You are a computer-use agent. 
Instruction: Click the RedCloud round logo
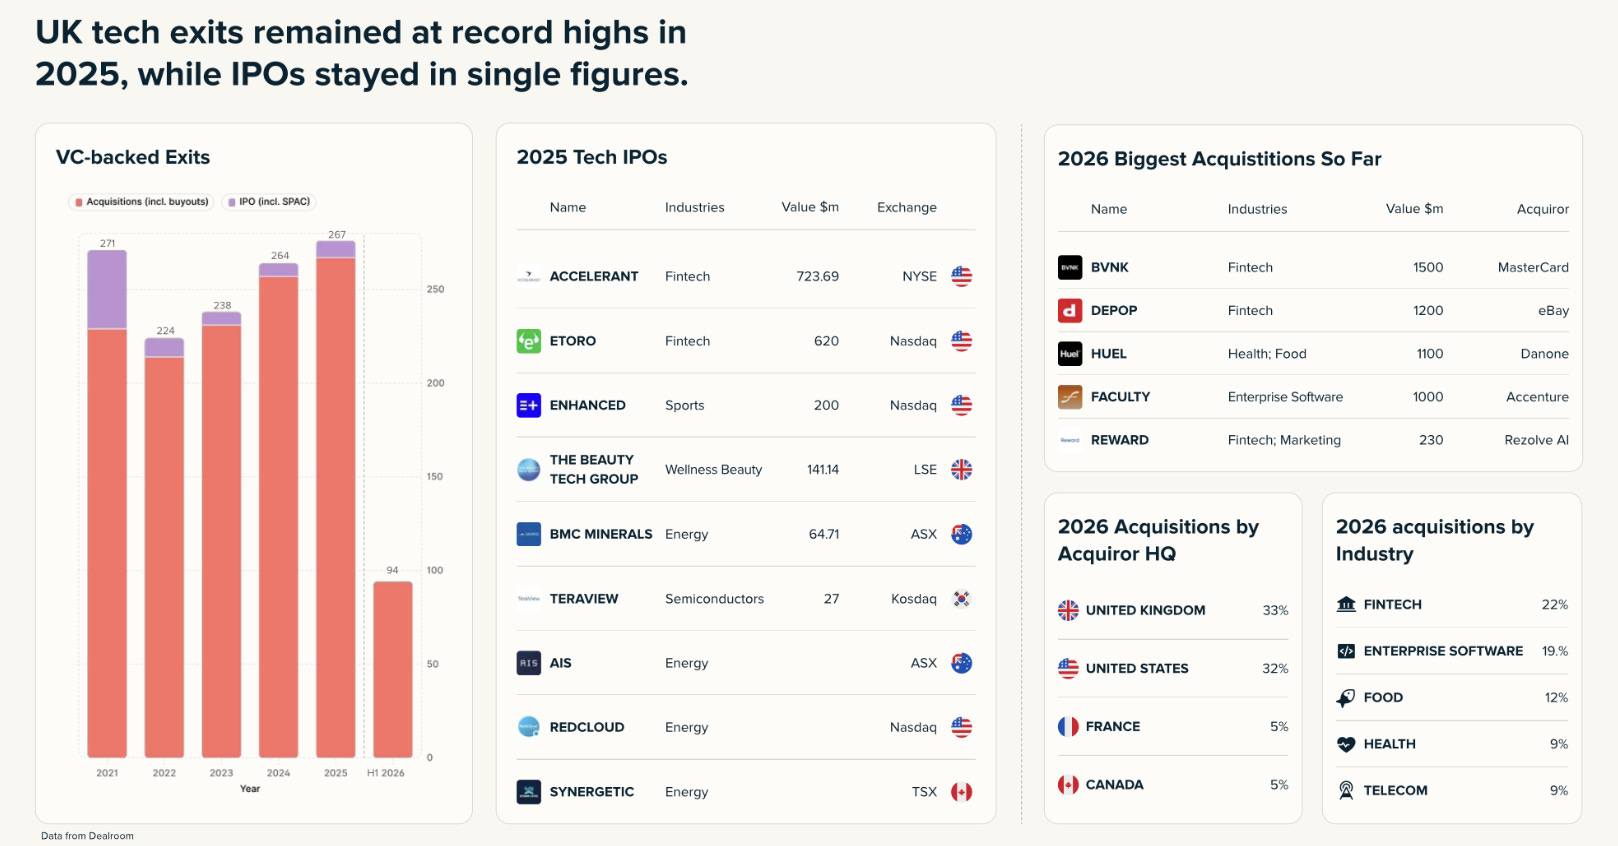[x=528, y=727]
